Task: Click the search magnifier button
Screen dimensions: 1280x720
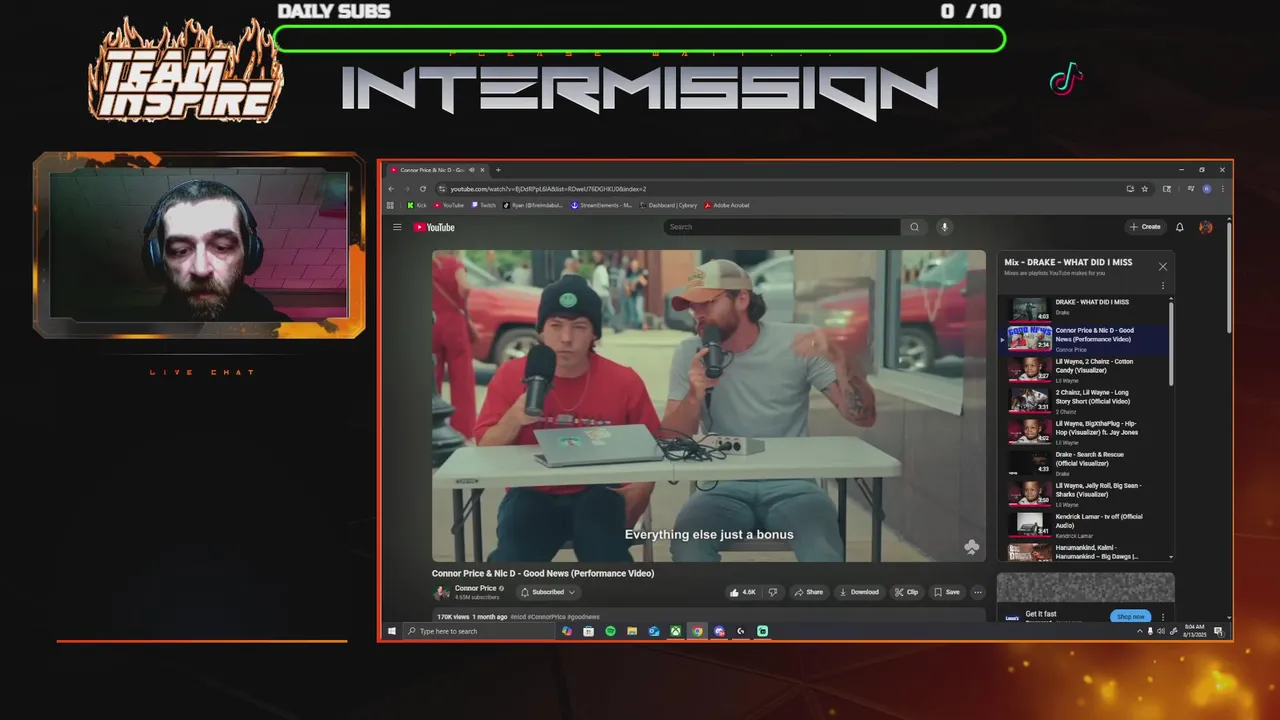Action: point(914,227)
